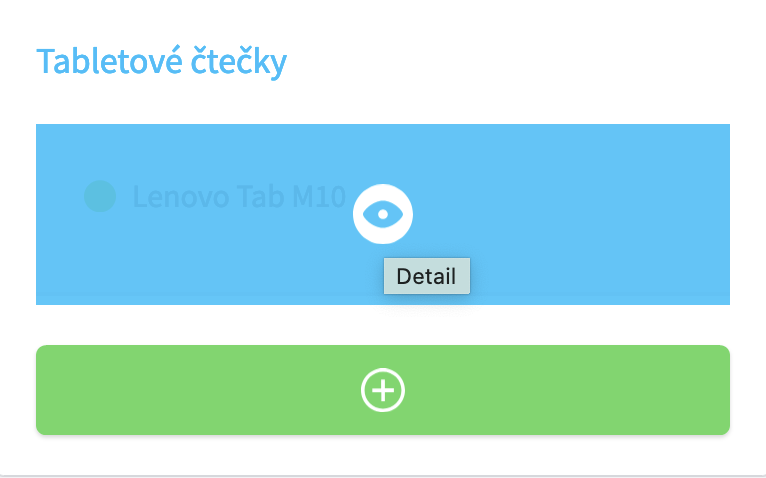The height and width of the screenshot is (478, 766).
Task: Click the Detail tooltip label
Action: point(427,276)
